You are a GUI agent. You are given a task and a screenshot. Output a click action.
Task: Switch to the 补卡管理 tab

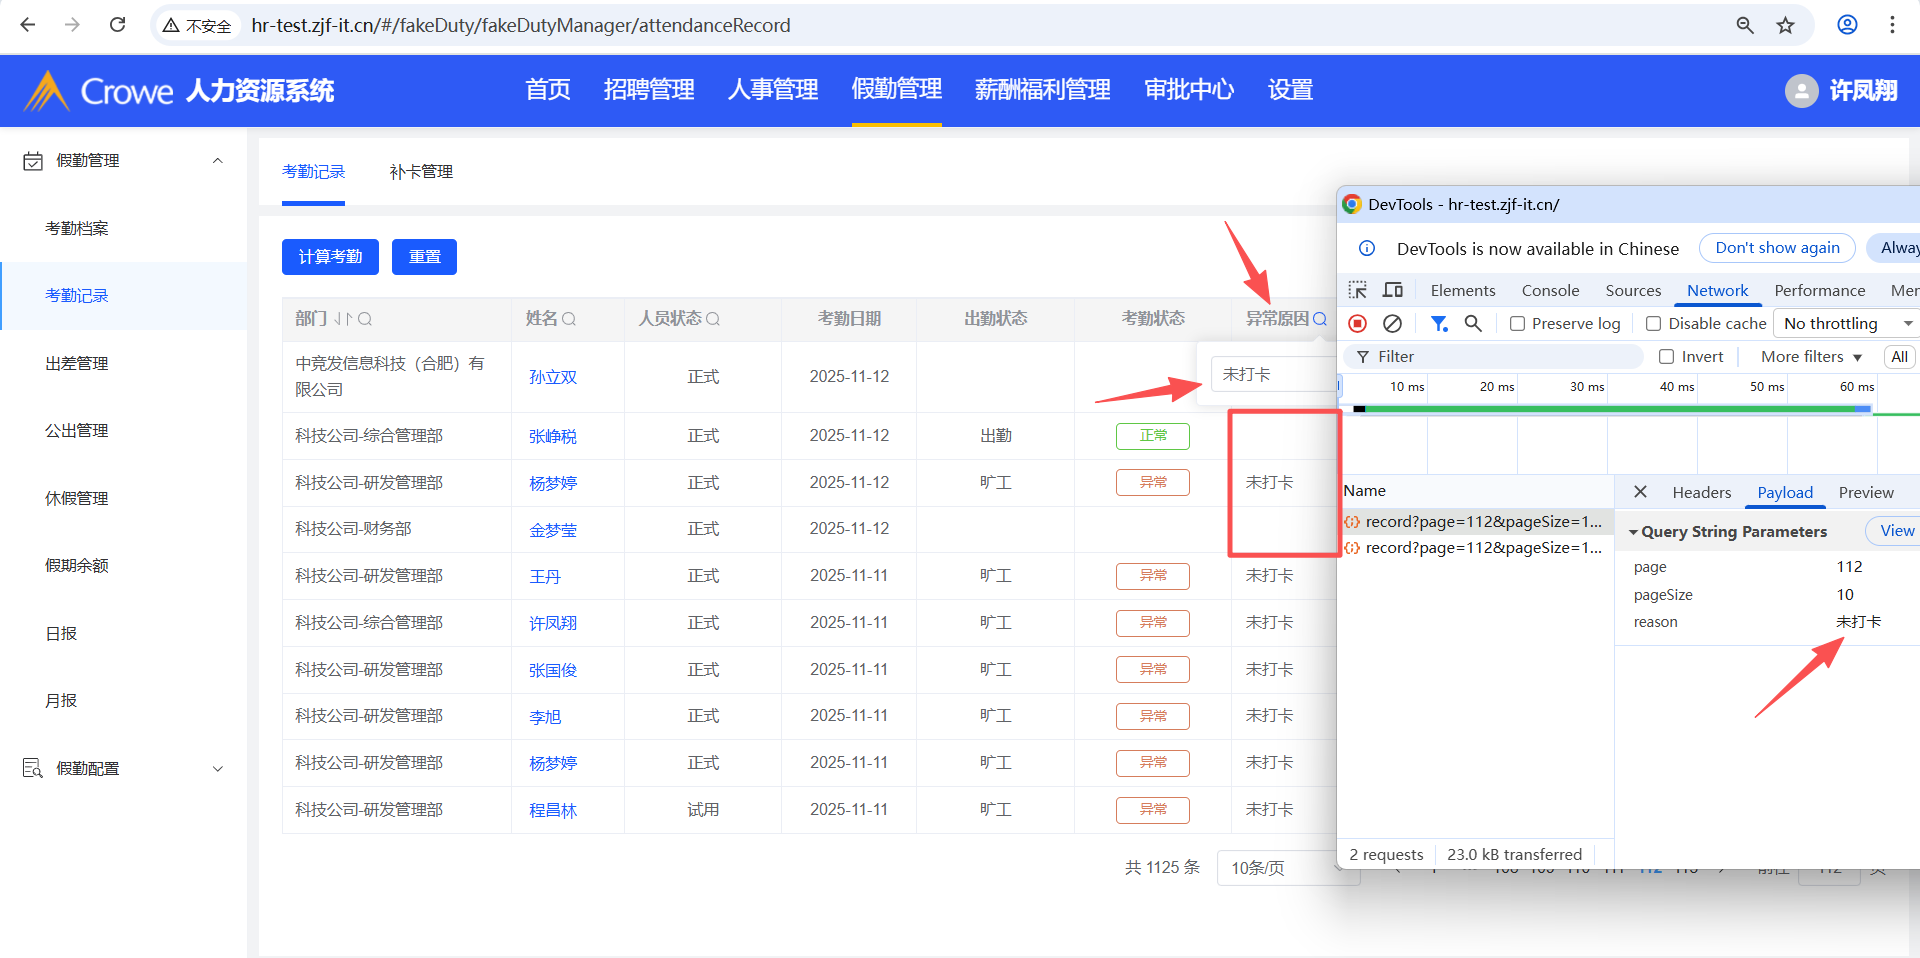click(421, 172)
